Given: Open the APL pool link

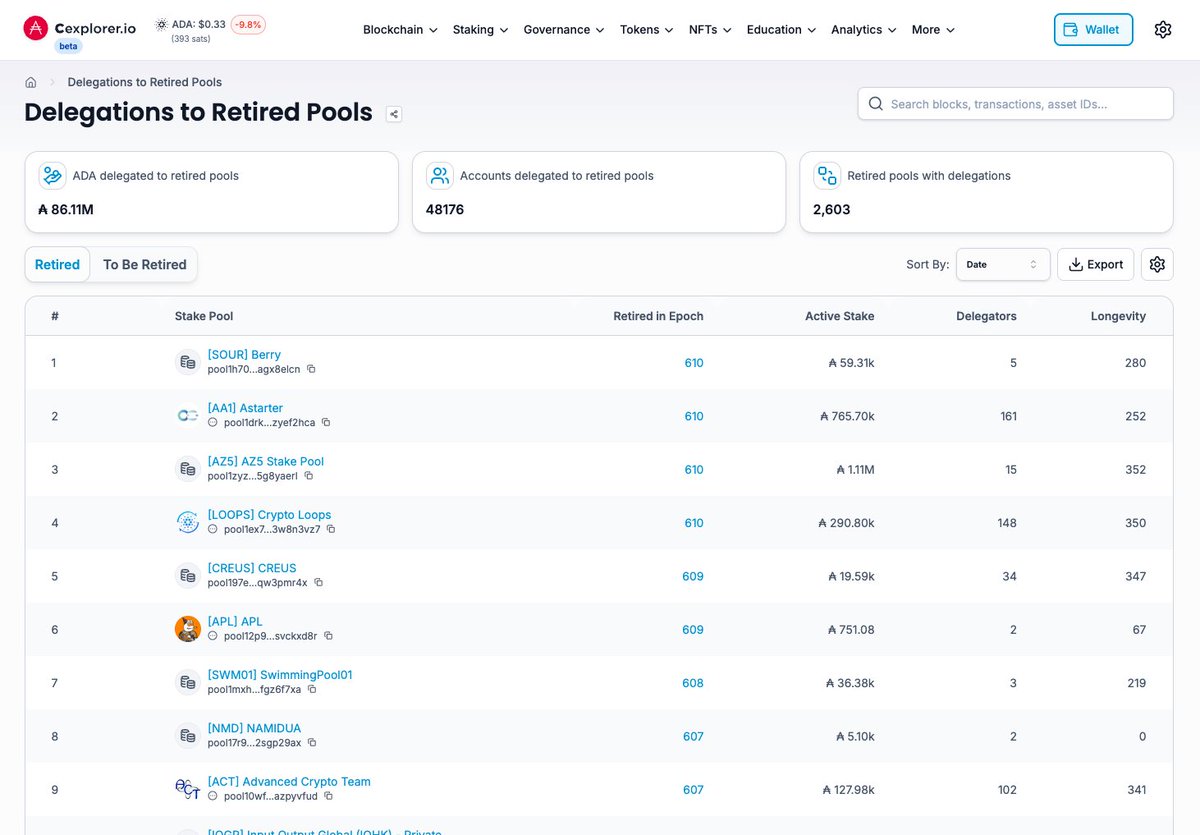Looking at the screenshot, I should click(235, 622).
